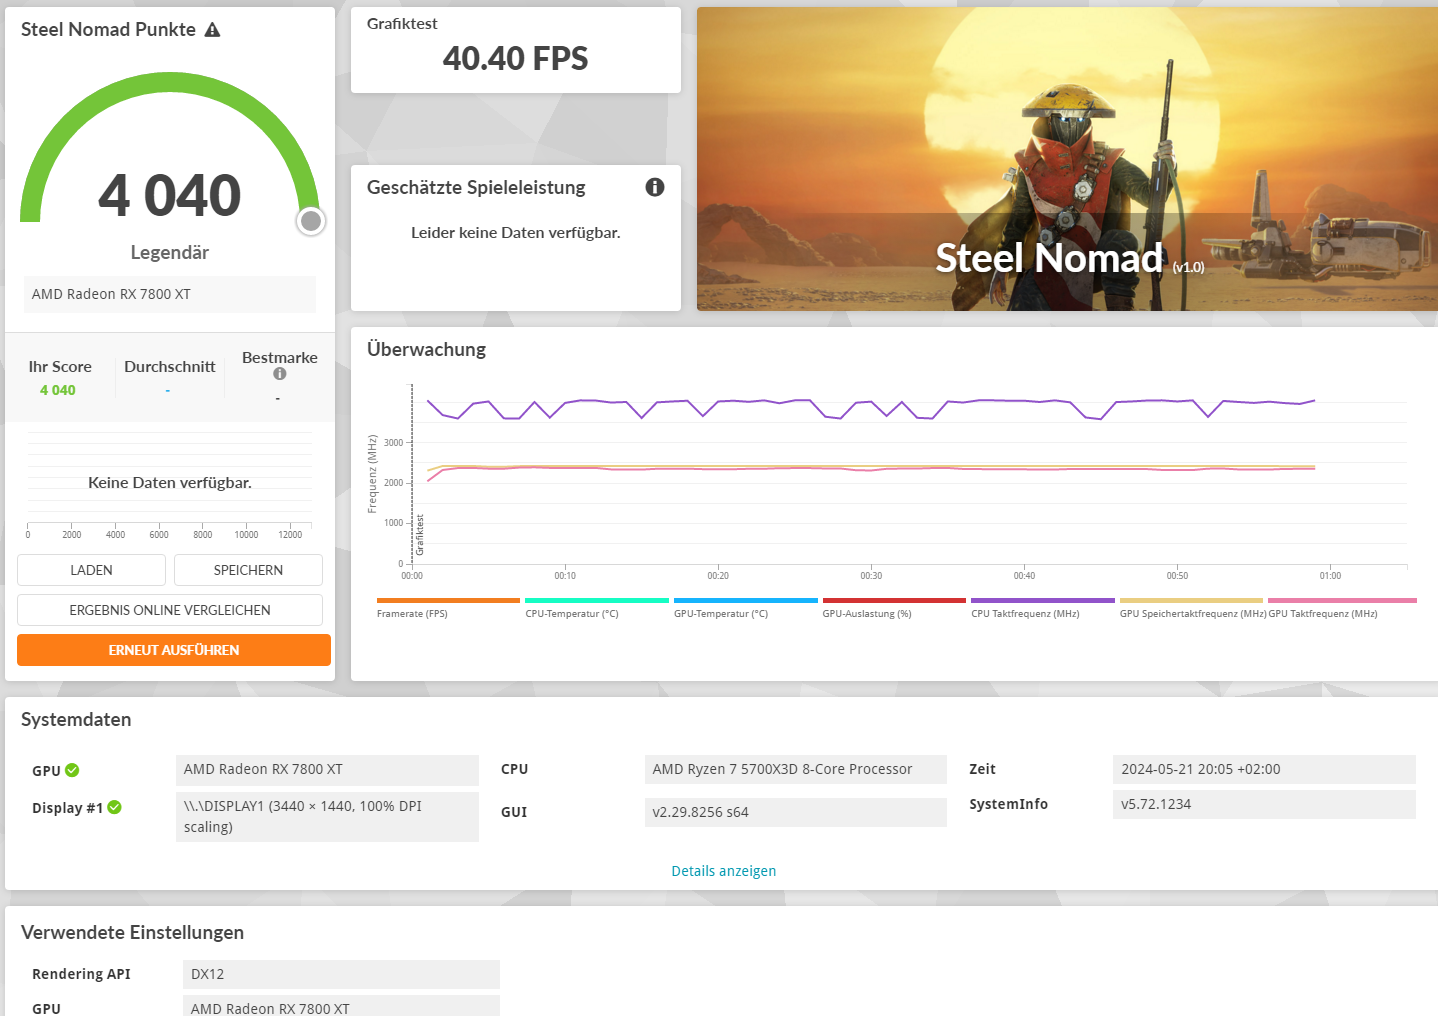
Task: Toggle the GPU-Auslastung (%) legend entry
Action: [x=894, y=608]
